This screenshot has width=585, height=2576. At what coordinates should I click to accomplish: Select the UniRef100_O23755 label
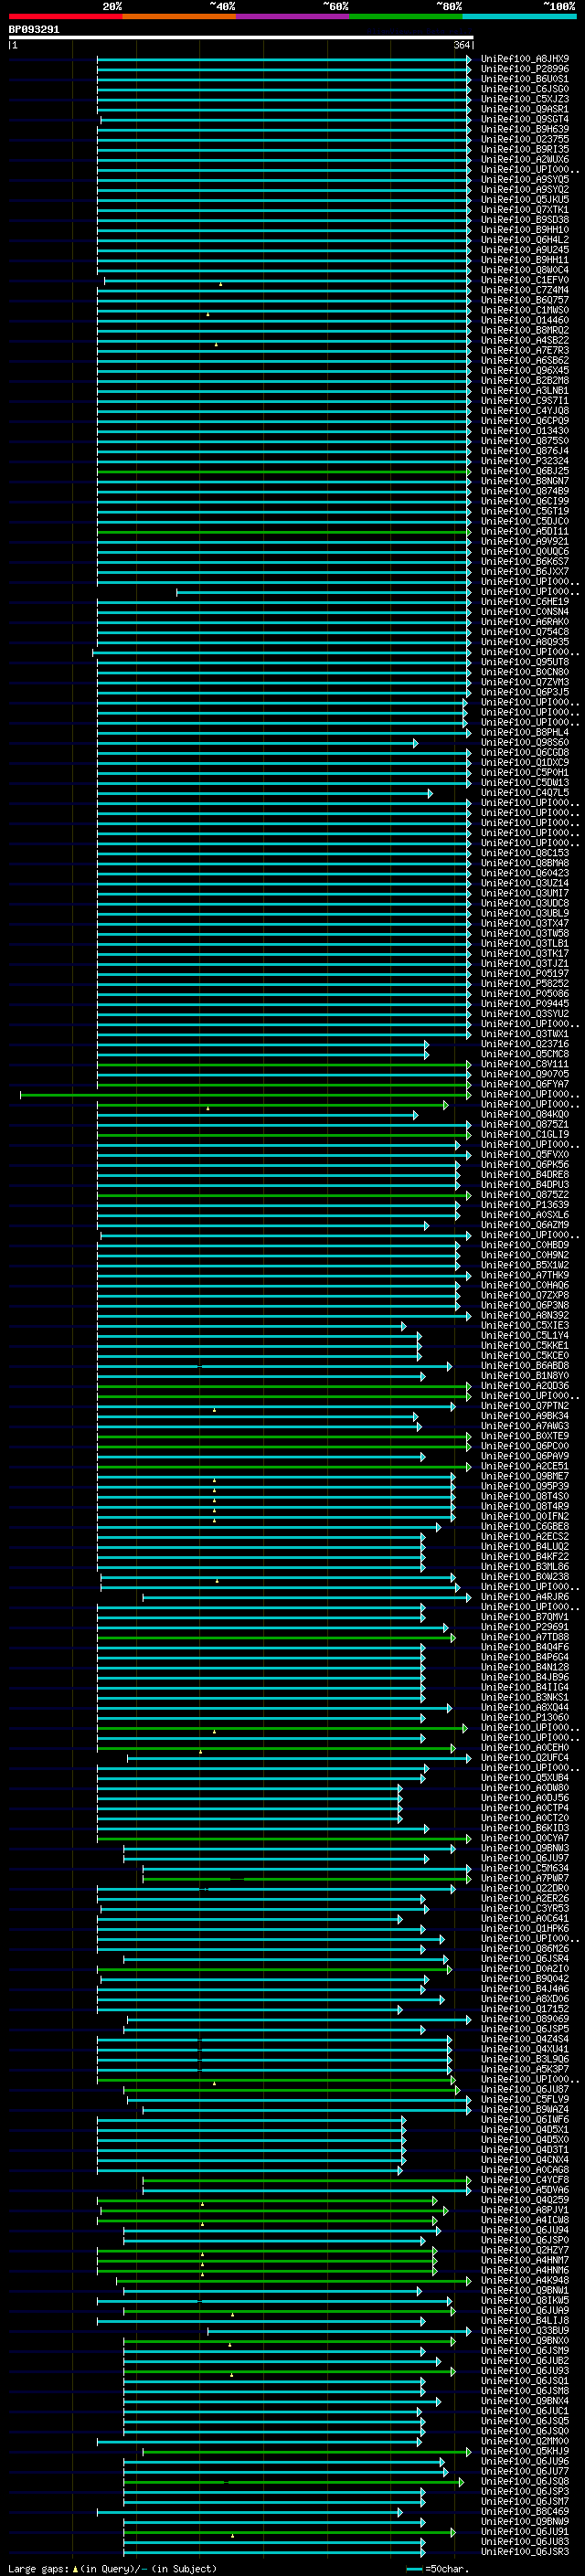tap(525, 139)
